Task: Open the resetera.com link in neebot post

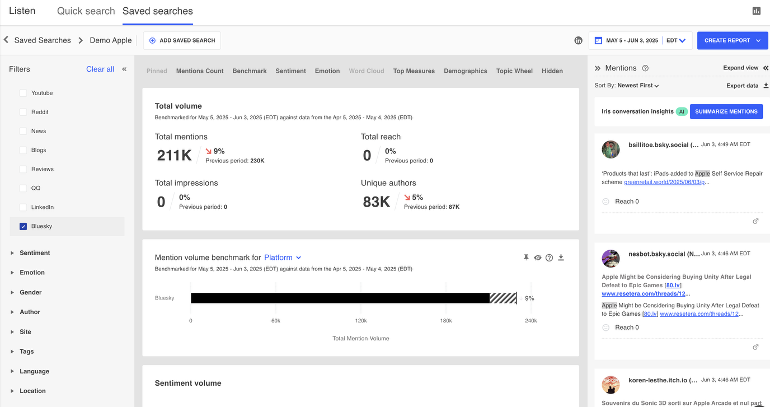Action: coord(644,294)
